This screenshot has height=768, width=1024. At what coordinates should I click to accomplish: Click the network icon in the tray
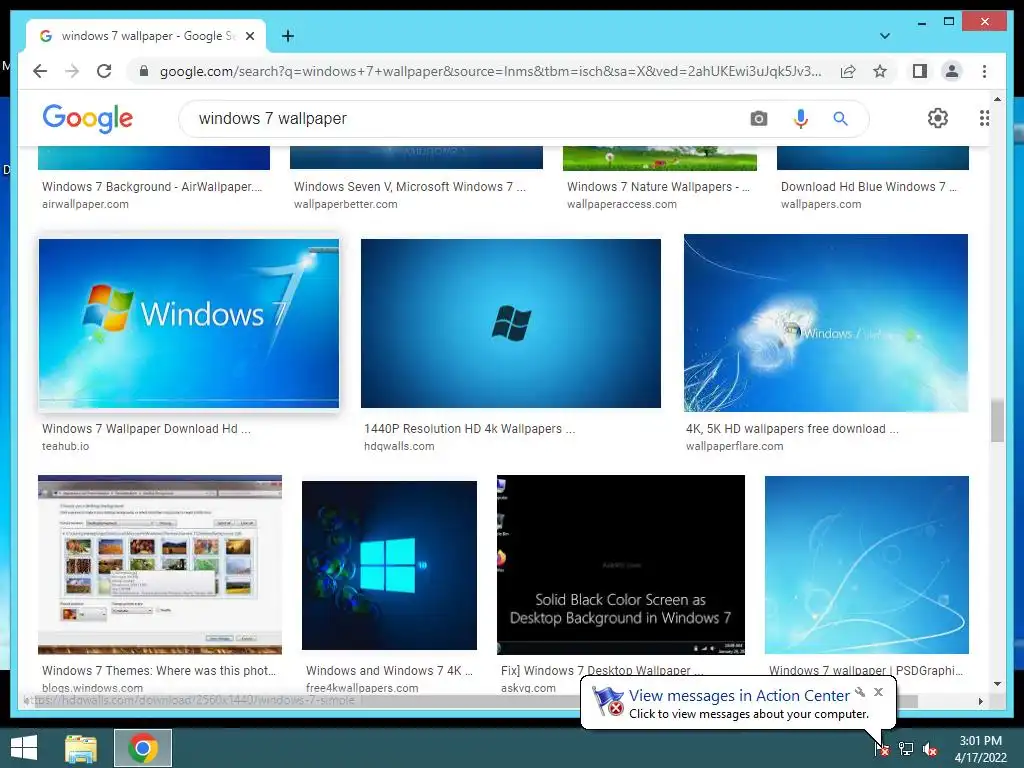906,748
